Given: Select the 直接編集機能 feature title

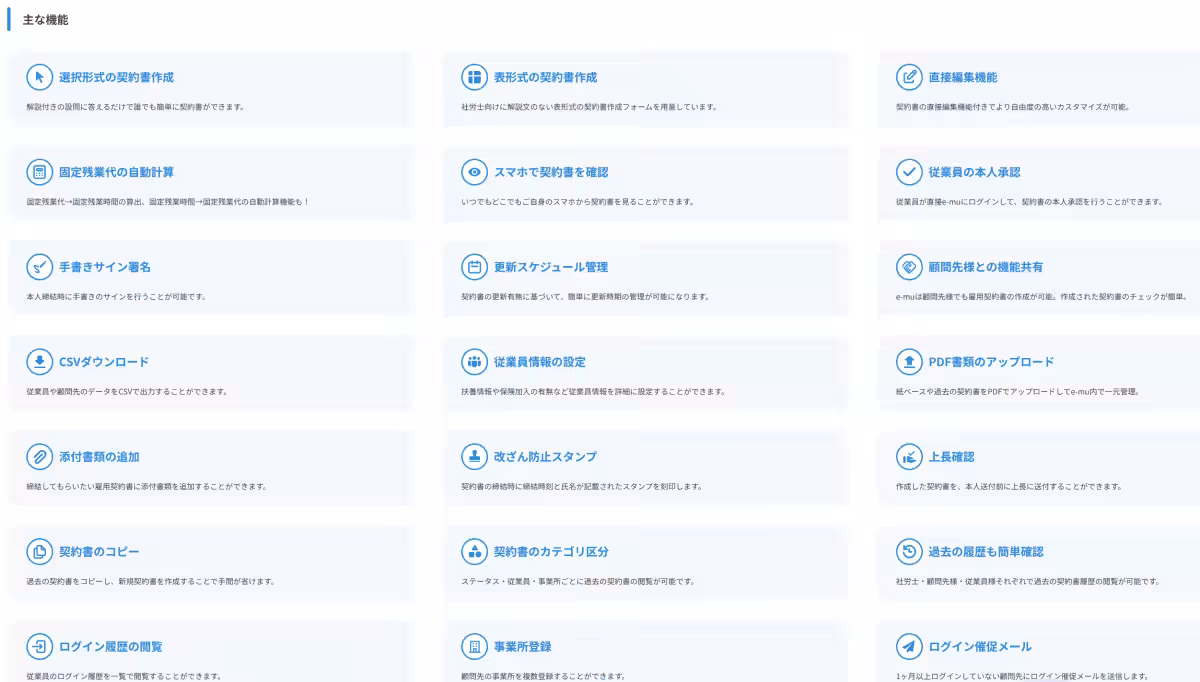Looking at the screenshot, I should [963, 77].
